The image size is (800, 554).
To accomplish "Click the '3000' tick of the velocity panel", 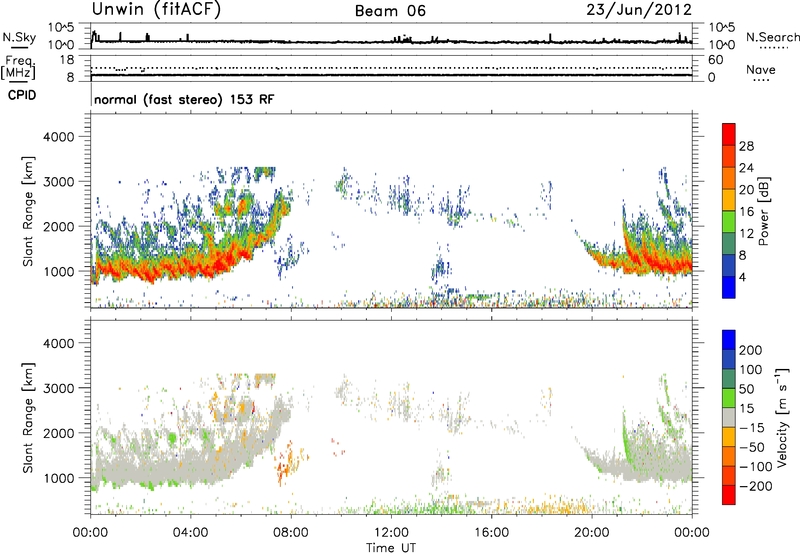I will pos(58,388).
